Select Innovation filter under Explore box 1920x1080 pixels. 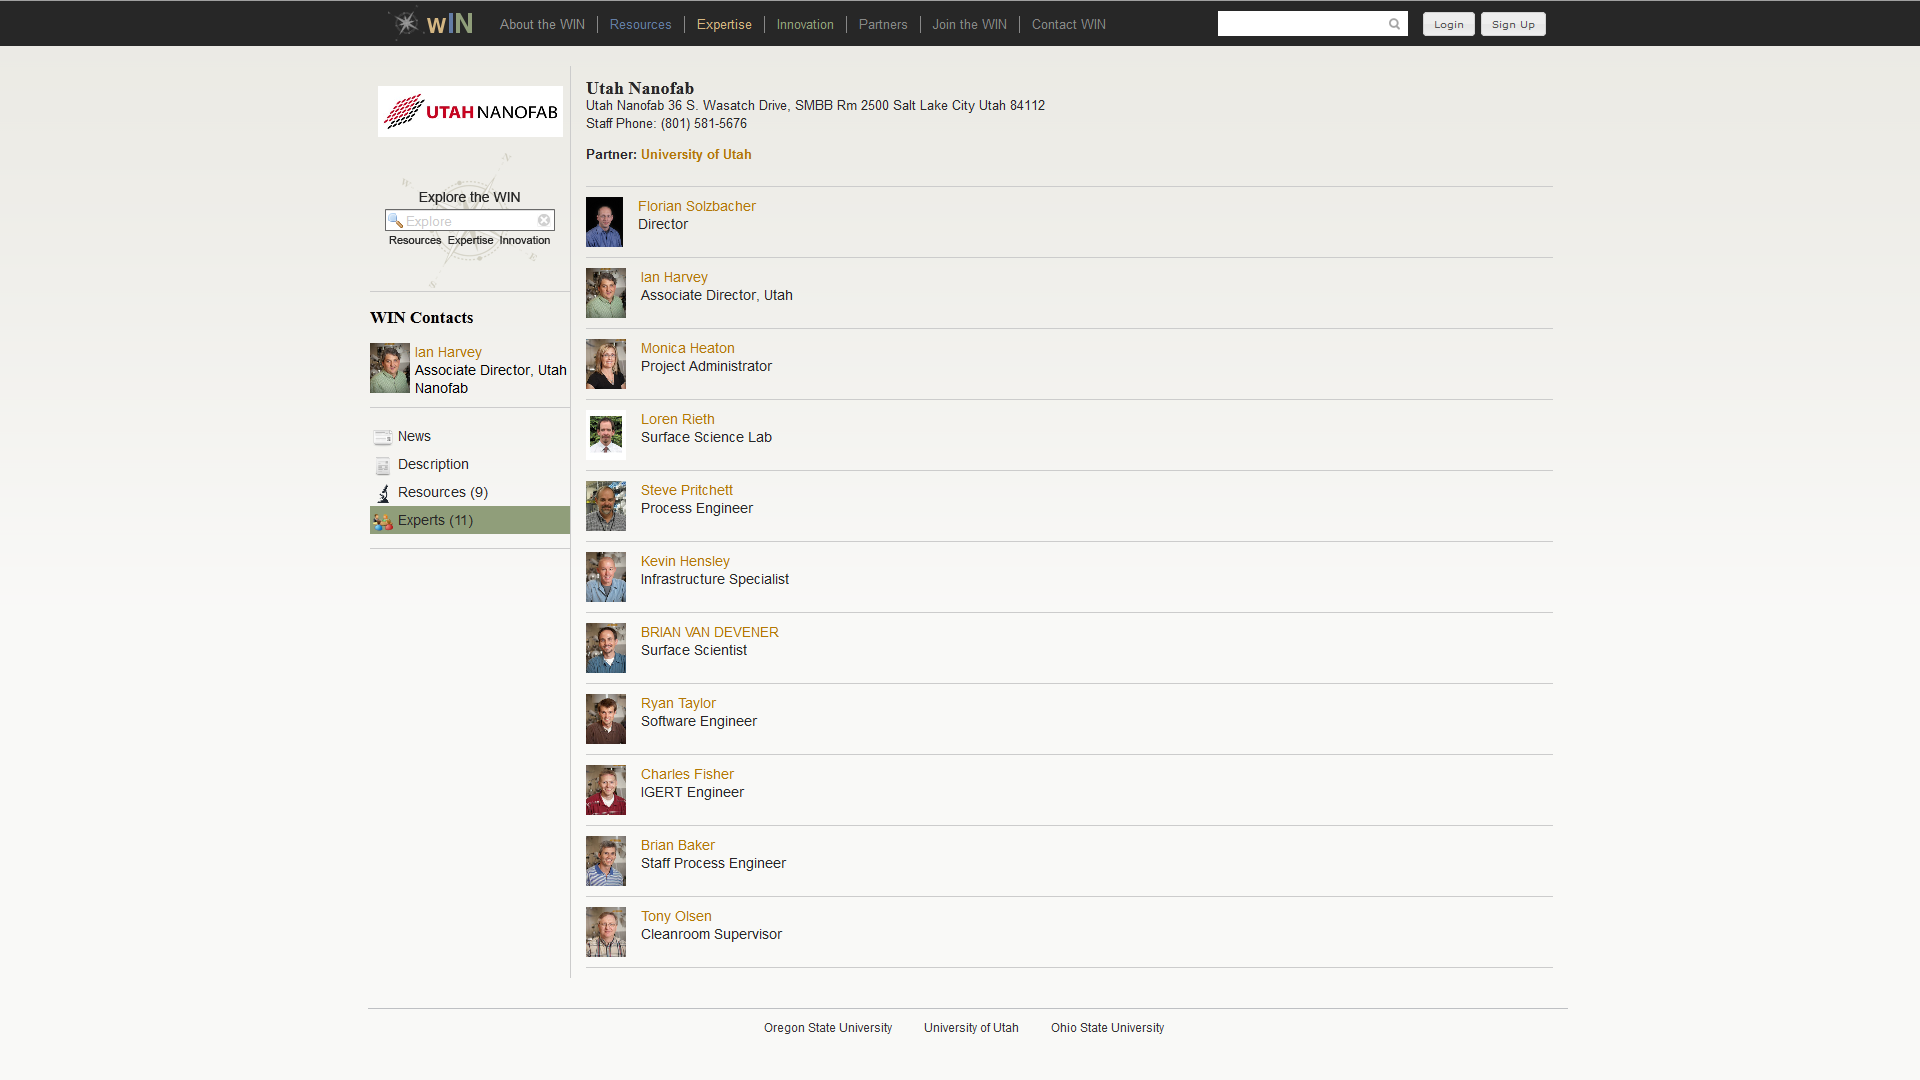525,240
